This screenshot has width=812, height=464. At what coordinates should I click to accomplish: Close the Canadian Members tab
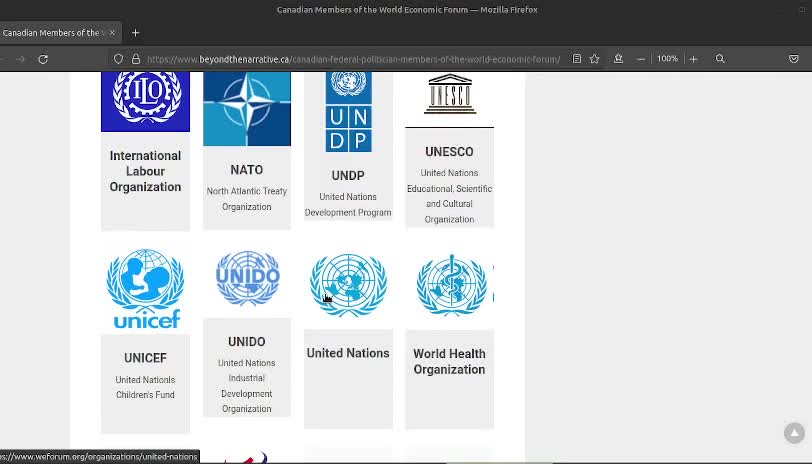click(112, 33)
